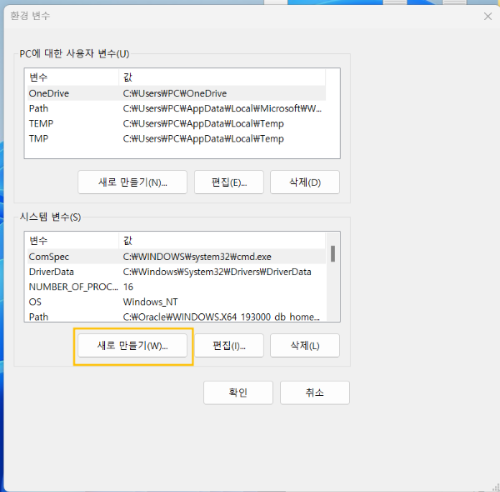Select the OneDrive user variable row

[177, 93]
